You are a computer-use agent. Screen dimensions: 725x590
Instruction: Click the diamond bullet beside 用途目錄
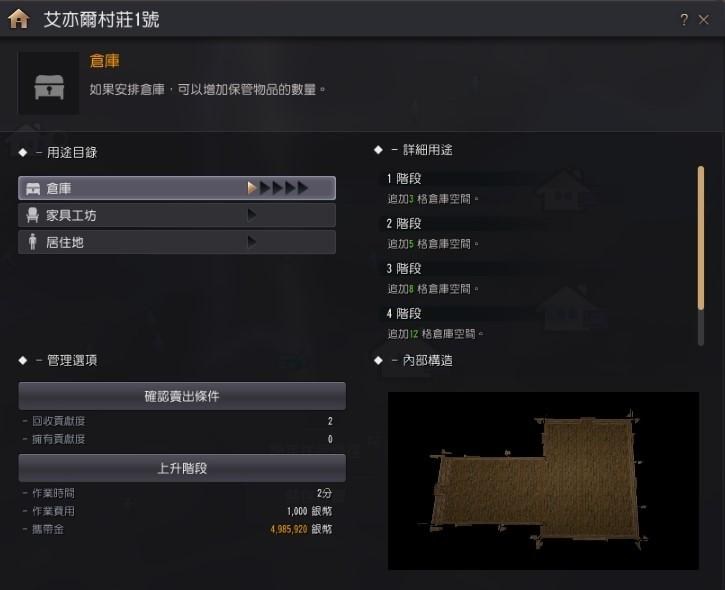[x=23, y=153]
